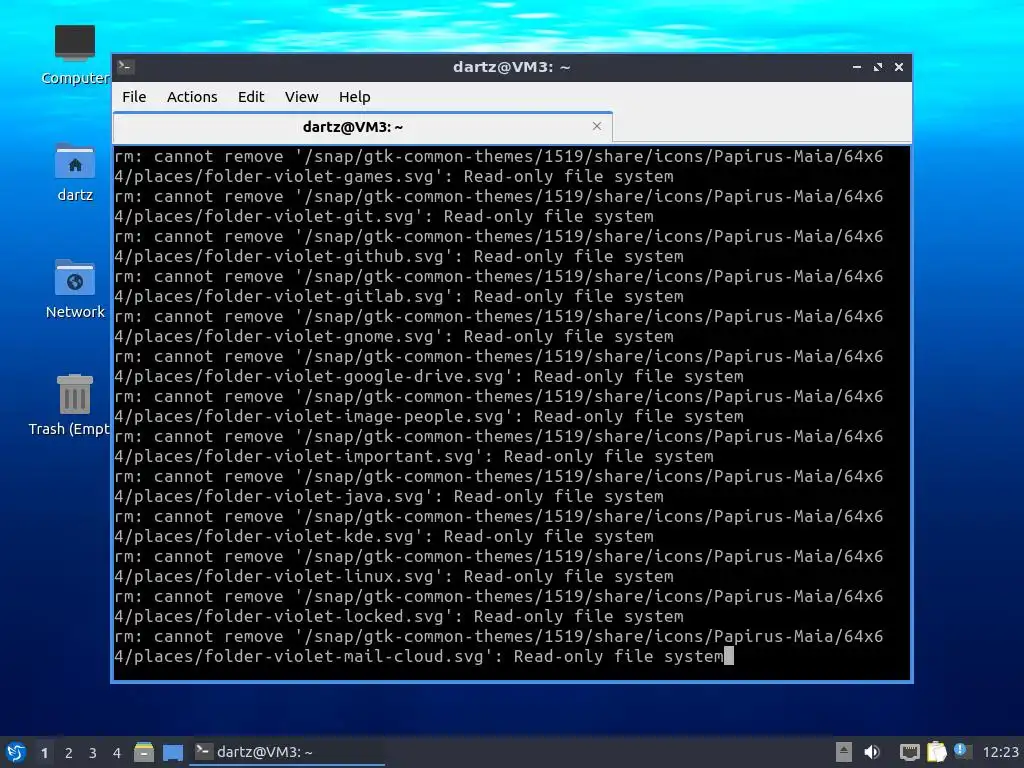Open the Computer desktop icon
Viewport: 1024px width, 768px height.
(x=74, y=55)
